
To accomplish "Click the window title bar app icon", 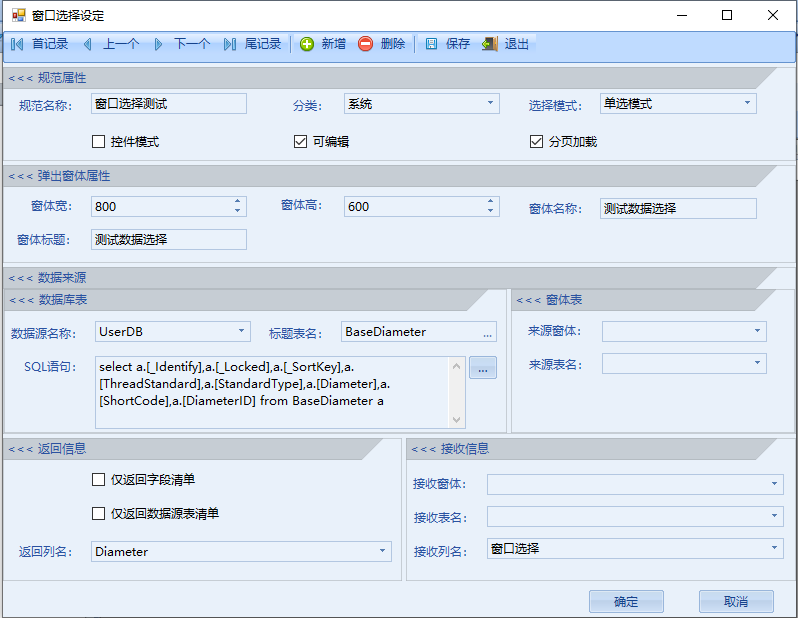I will coord(19,15).
